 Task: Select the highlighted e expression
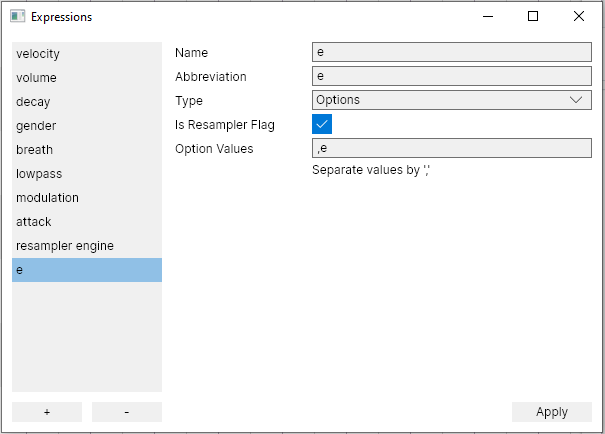pyautogui.click(x=86, y=270)
